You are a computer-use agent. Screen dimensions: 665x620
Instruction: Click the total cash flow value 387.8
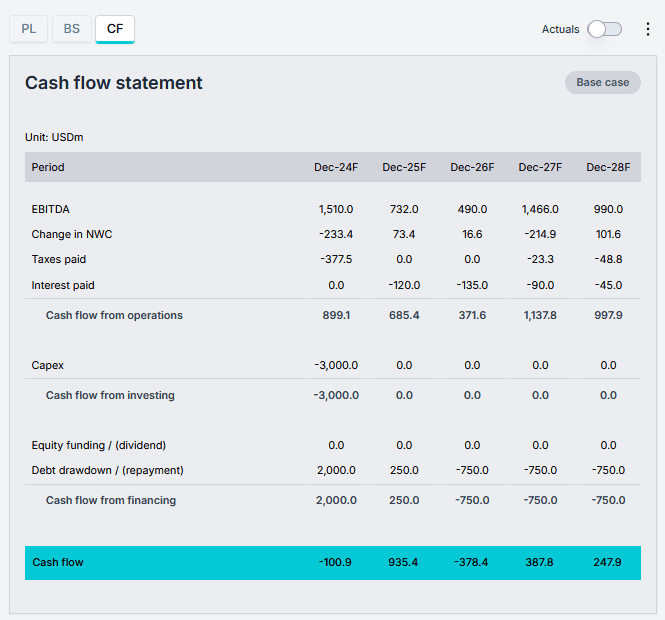[539, 562]
